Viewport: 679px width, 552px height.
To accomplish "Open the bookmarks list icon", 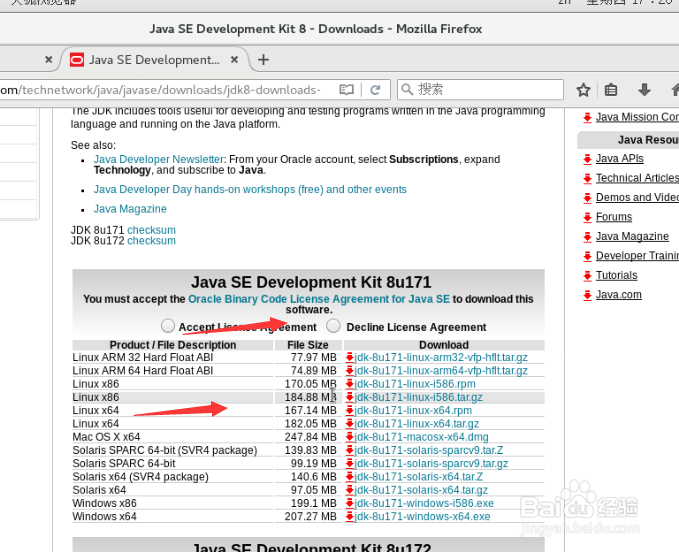I will click(x=611, y=90).
